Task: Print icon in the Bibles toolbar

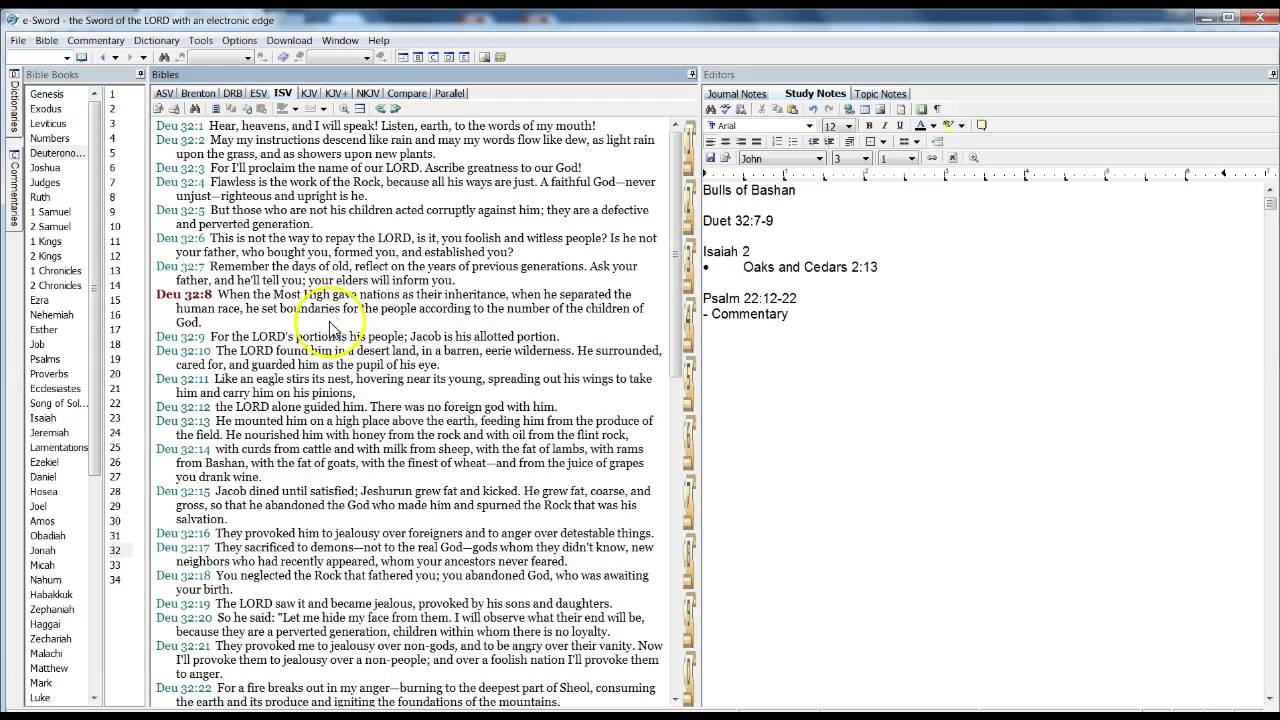Action: point(174,109)
